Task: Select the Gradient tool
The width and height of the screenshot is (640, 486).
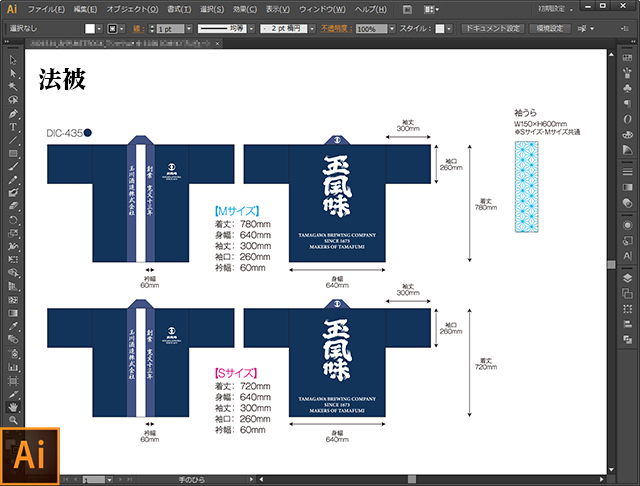Action: [x=13, y=313]
